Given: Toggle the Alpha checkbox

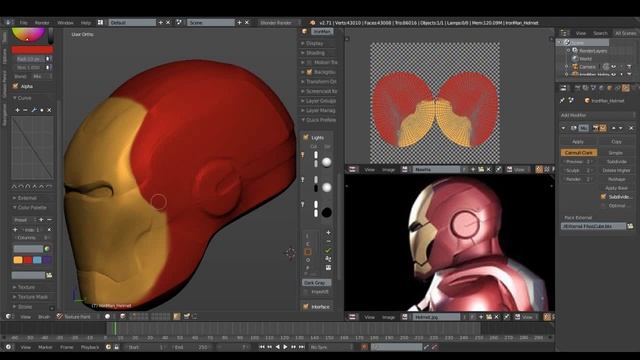Looking at the screenshot, I should pyautogui.click(x=16, y=86).
